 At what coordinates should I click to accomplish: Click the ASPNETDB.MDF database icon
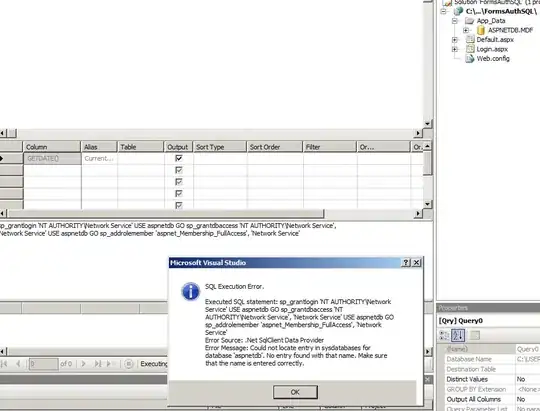coord(481,30)
